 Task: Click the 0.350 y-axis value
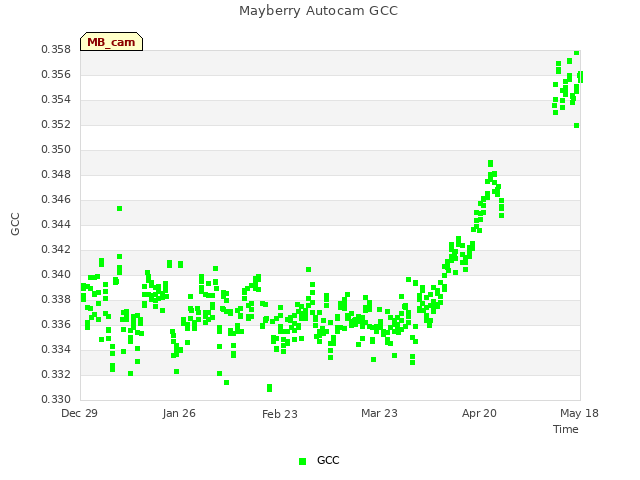point(56,150)
